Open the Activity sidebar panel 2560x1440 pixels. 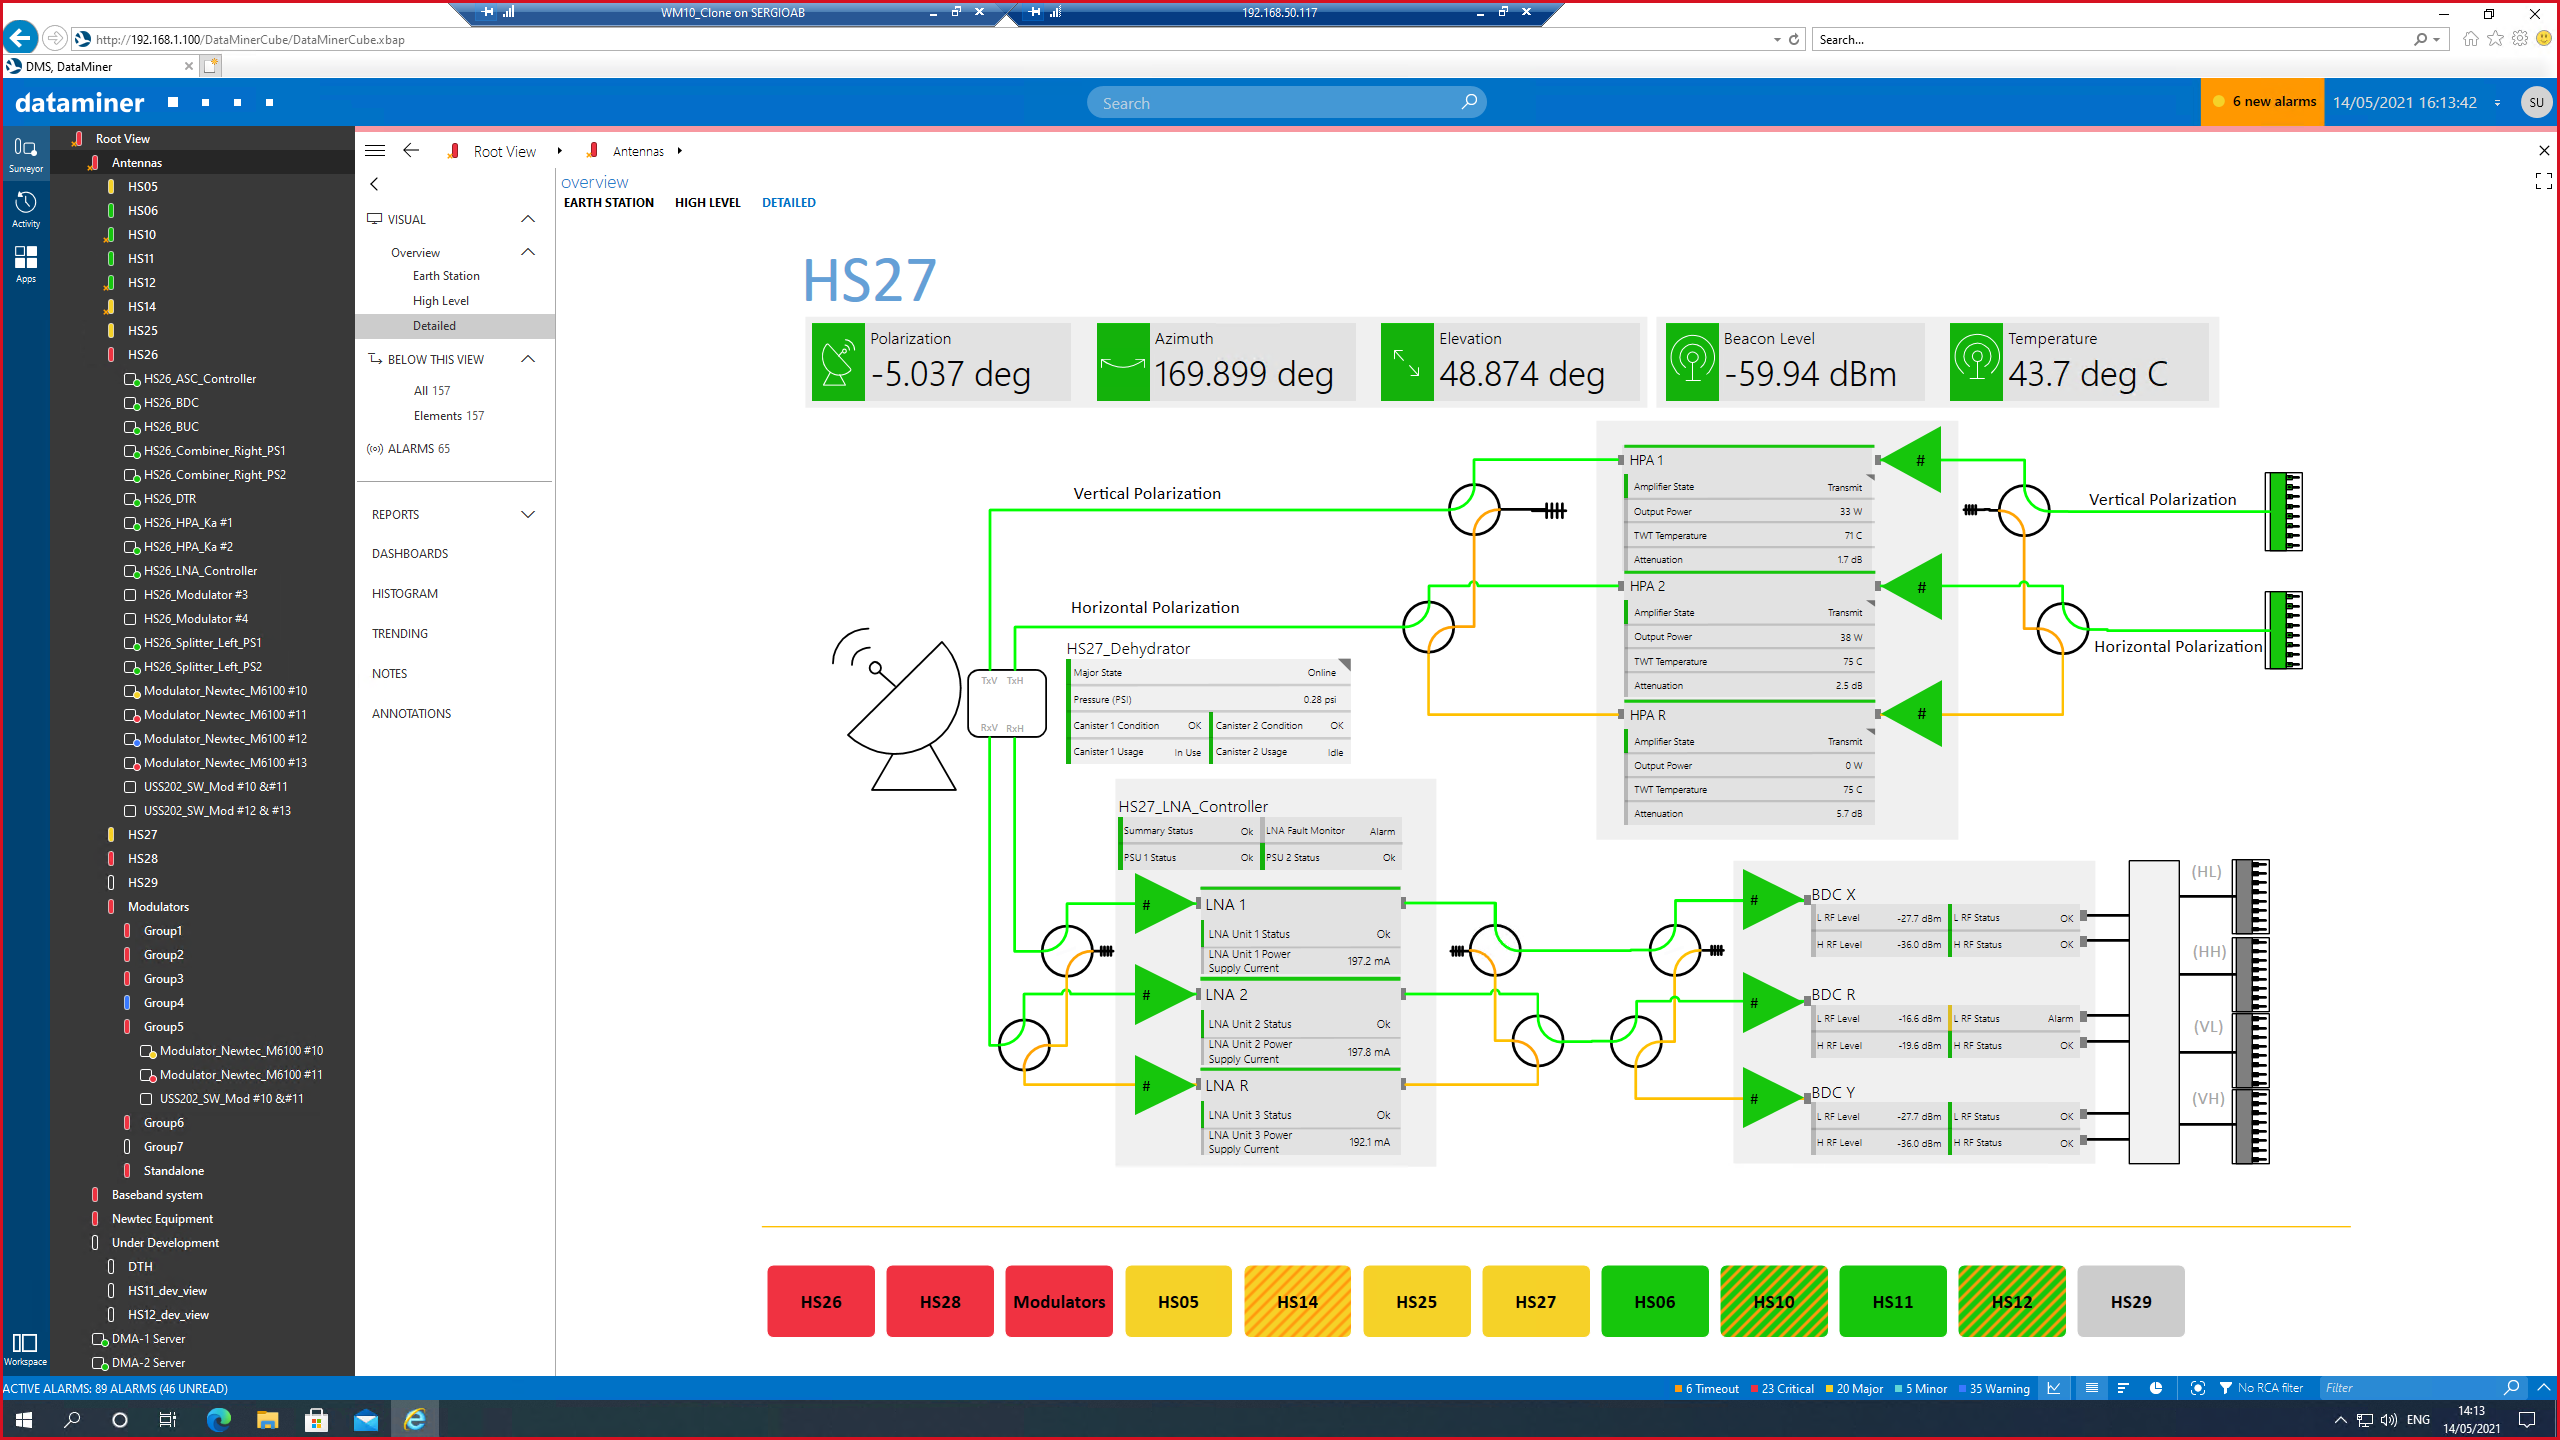(x=26, y=209)
